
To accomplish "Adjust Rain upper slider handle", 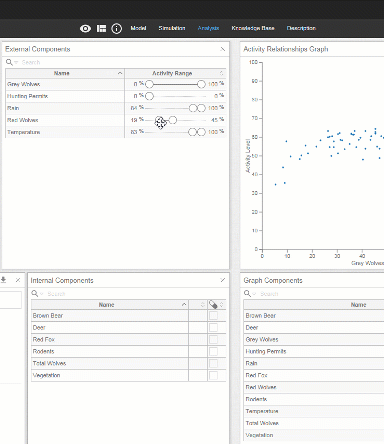I will (202, 108).
